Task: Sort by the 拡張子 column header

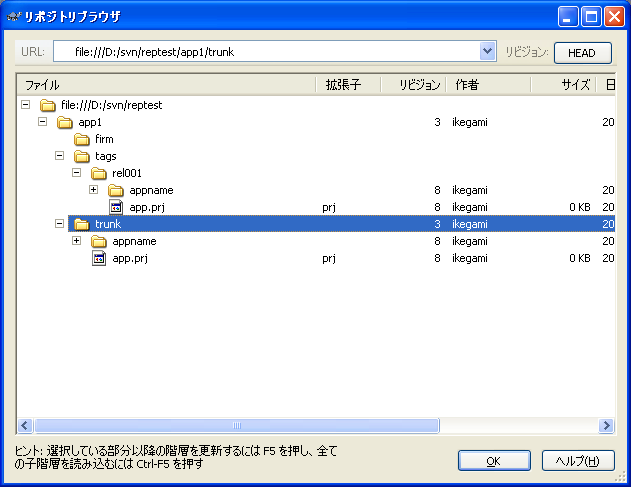Action: (x=348, y=85)
